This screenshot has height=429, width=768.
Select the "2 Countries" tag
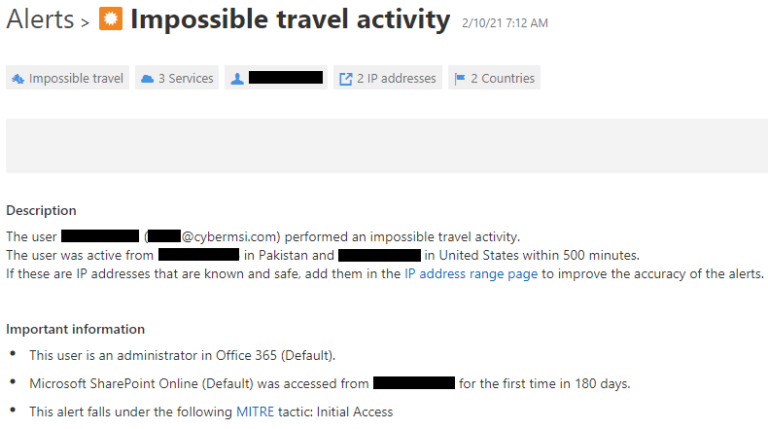[502, 79]
